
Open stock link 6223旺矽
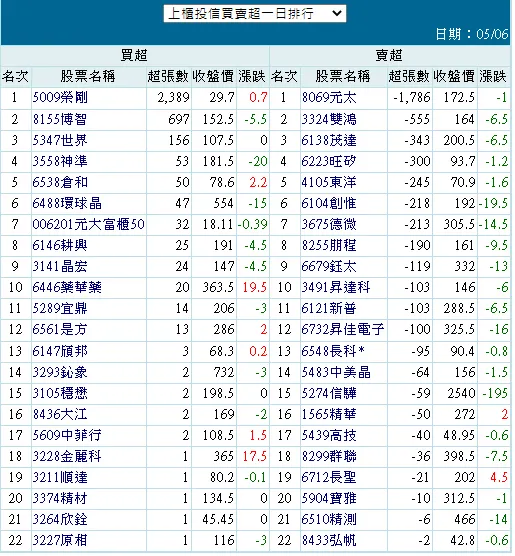coord(329,161)
